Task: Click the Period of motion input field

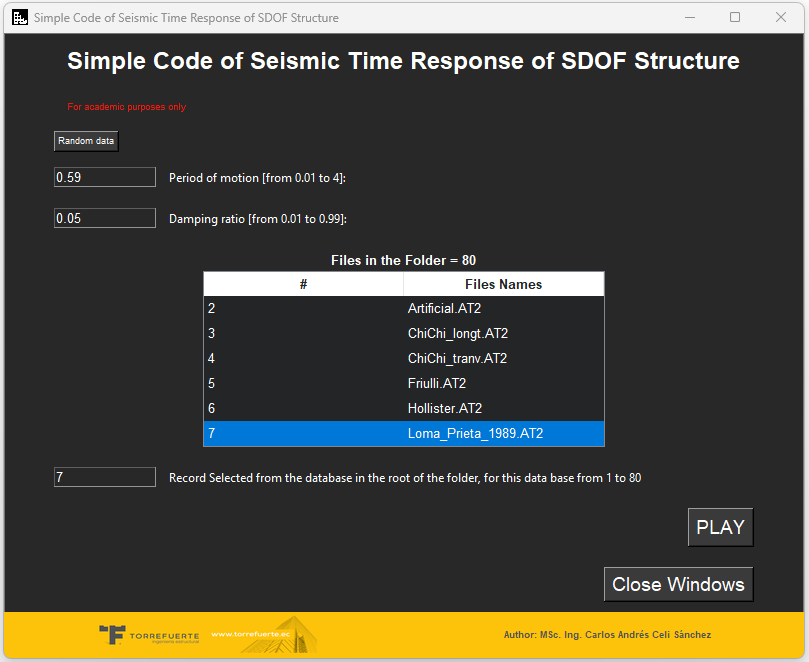Action: 104,176
